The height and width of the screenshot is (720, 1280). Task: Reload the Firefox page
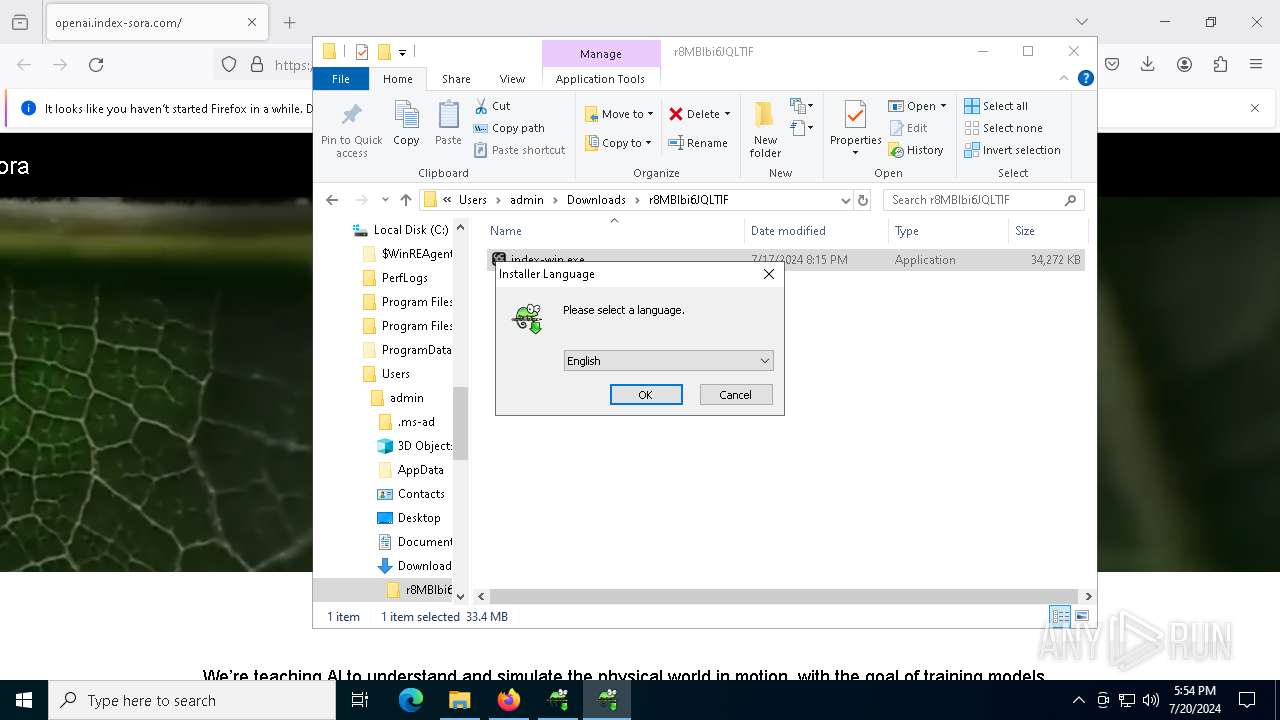click(96, 65)
